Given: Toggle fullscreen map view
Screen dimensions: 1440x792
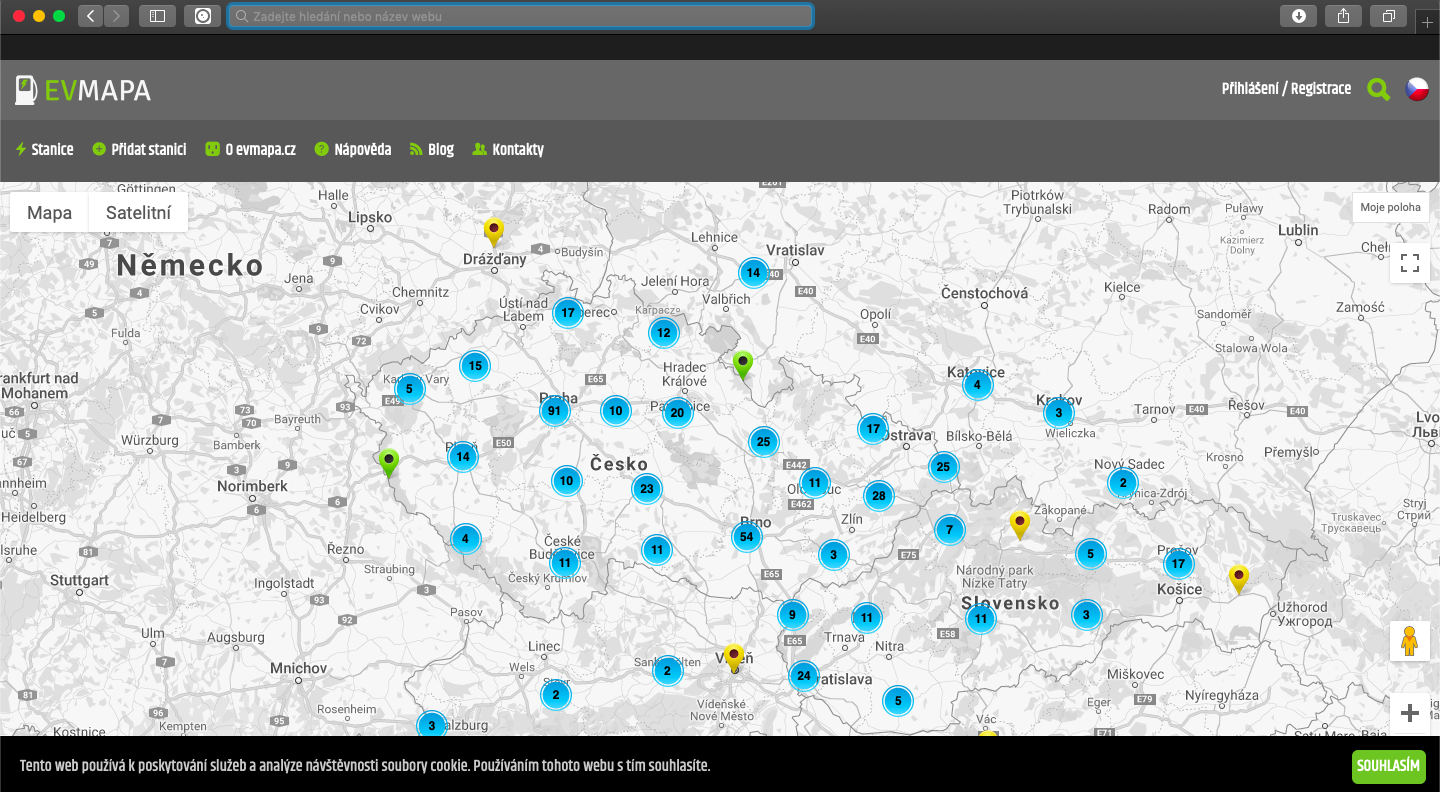Looking at the screenshot, I should [x=1410, y=263].
